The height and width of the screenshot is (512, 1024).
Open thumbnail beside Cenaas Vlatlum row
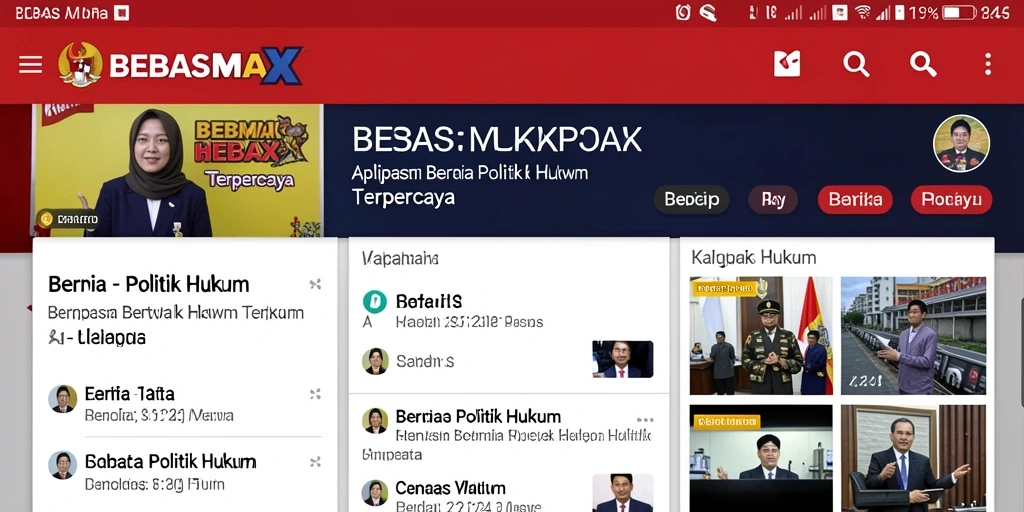623,493
